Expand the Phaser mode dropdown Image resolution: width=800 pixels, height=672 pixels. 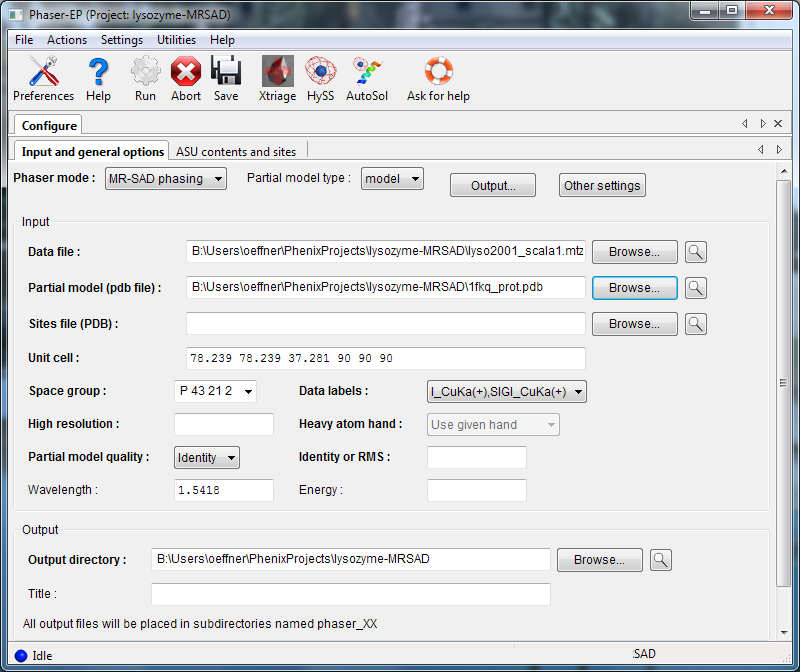click(166, 179)
